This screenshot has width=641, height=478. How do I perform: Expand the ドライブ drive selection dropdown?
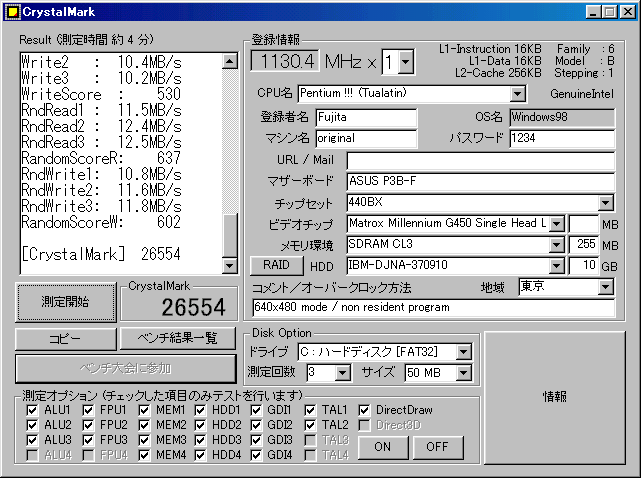click(464, 352)
